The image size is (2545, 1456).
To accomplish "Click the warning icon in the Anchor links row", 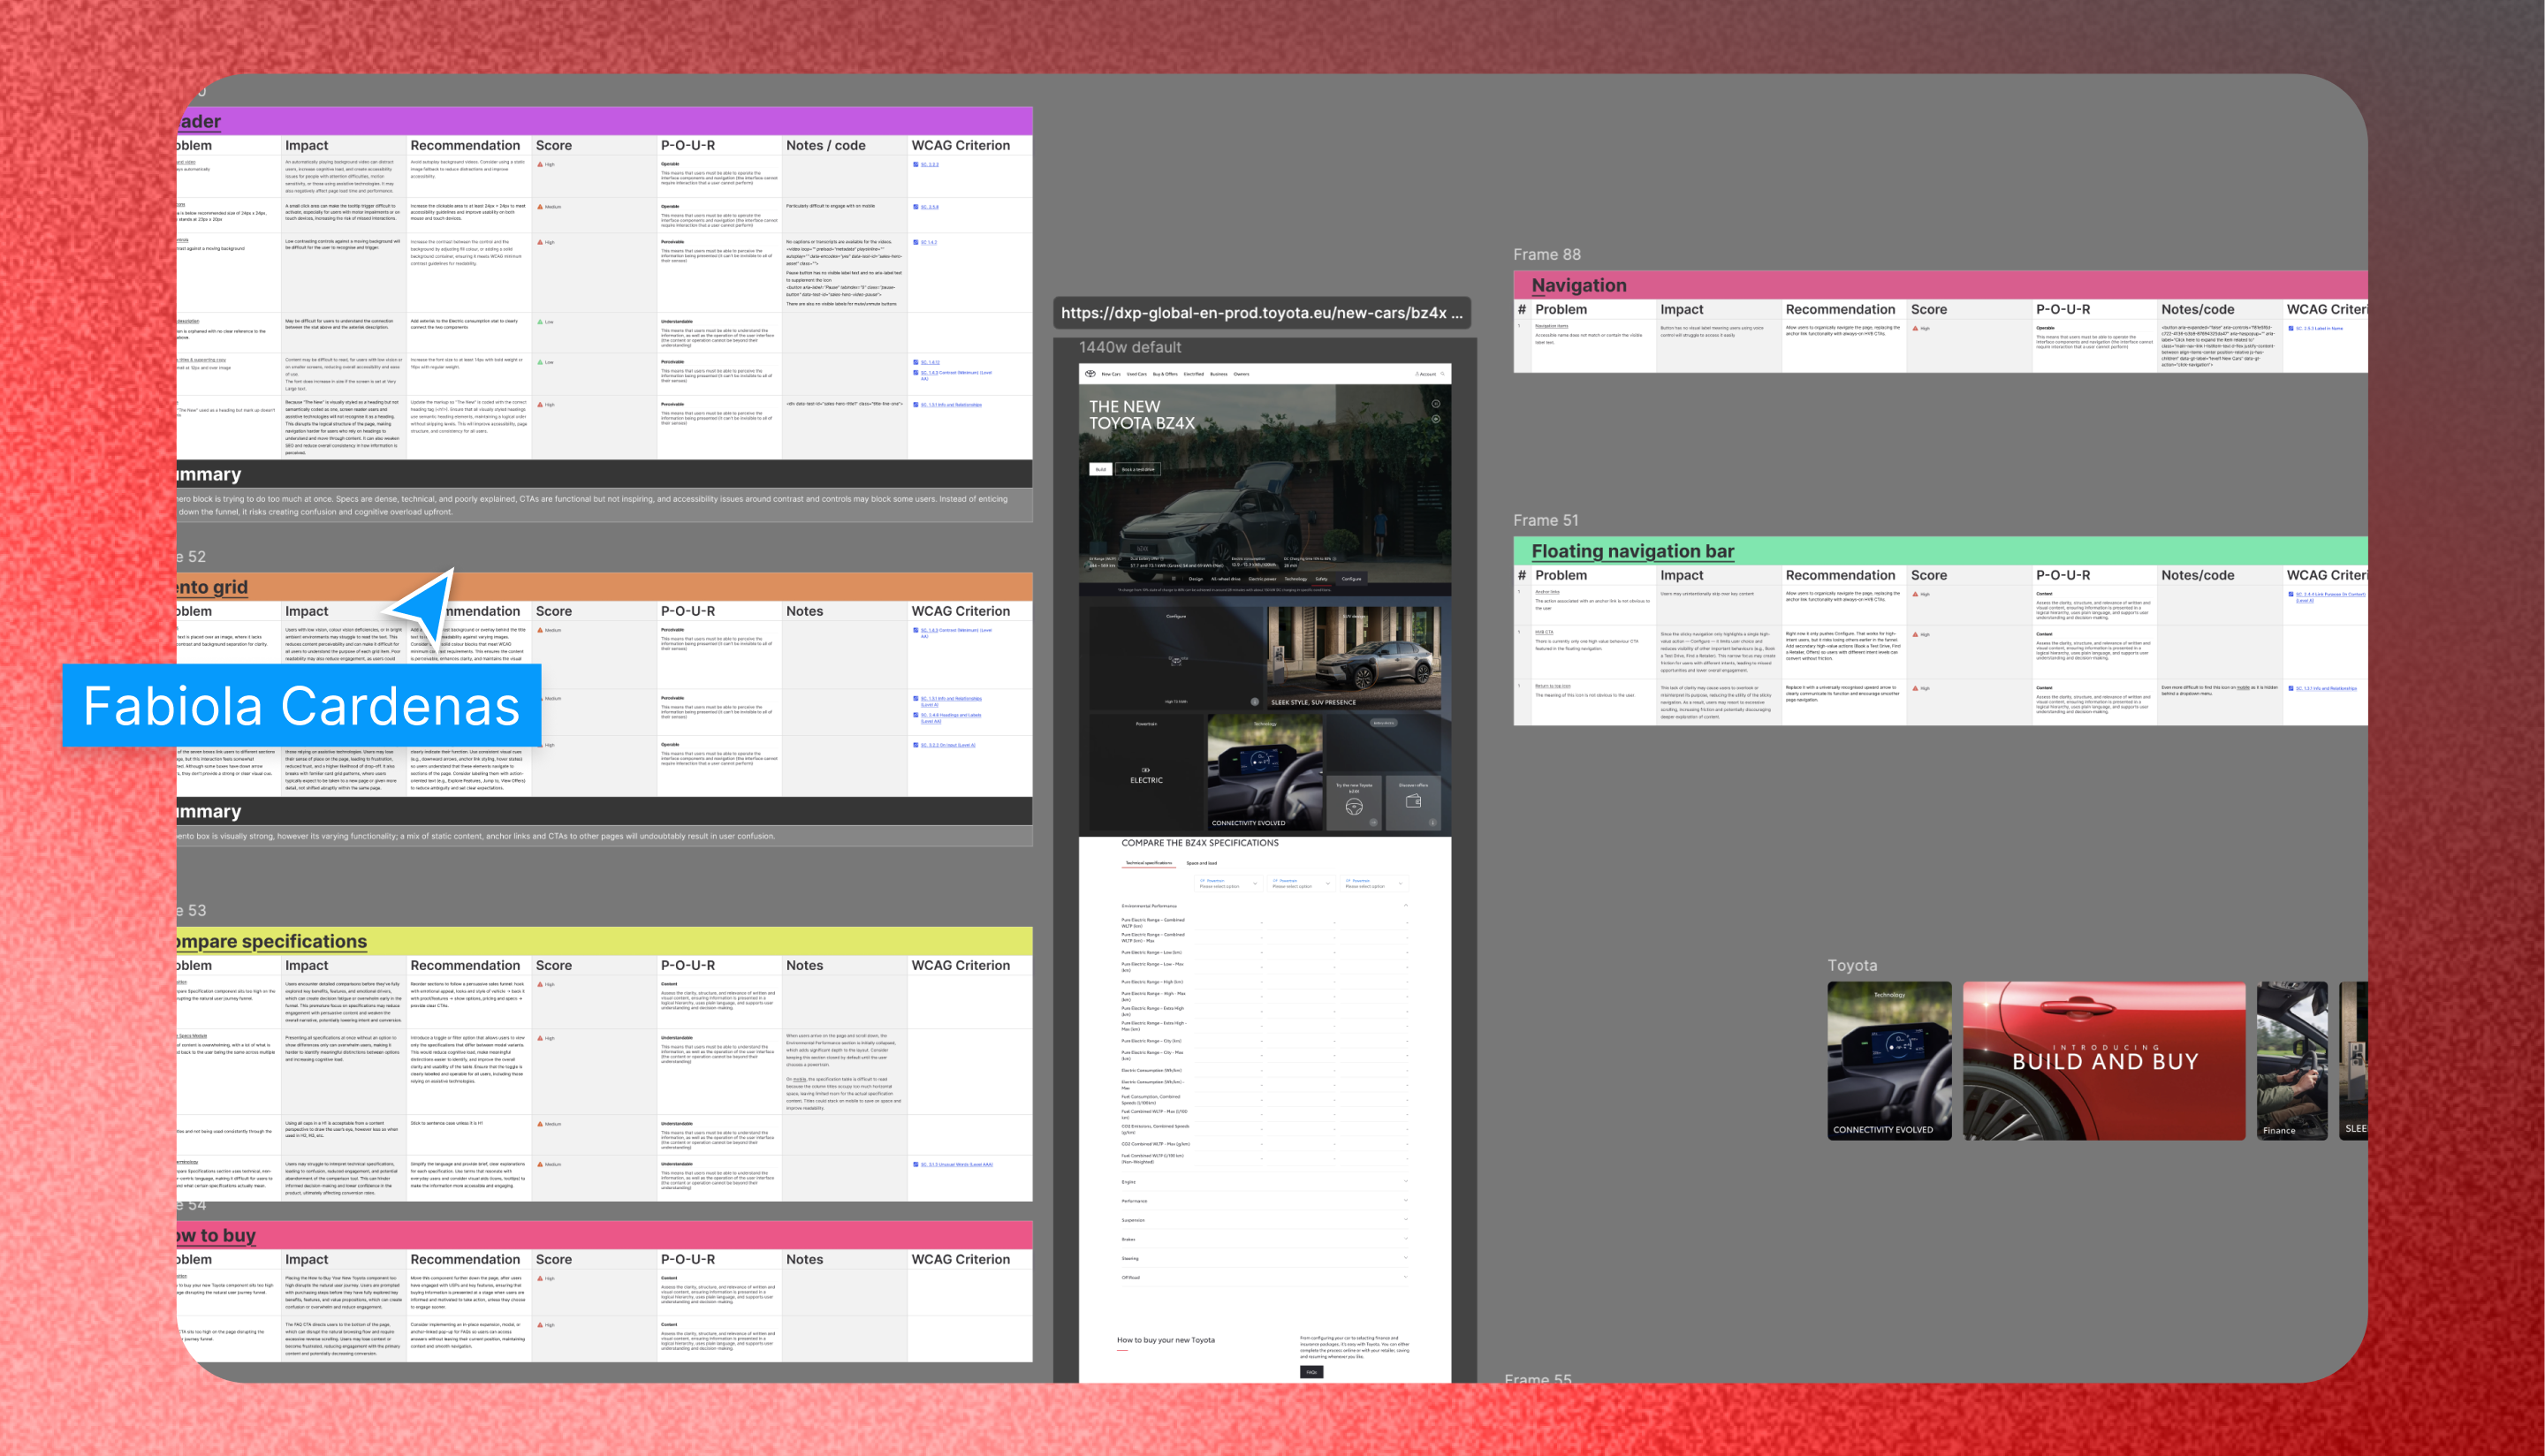I will point(1915,594).
